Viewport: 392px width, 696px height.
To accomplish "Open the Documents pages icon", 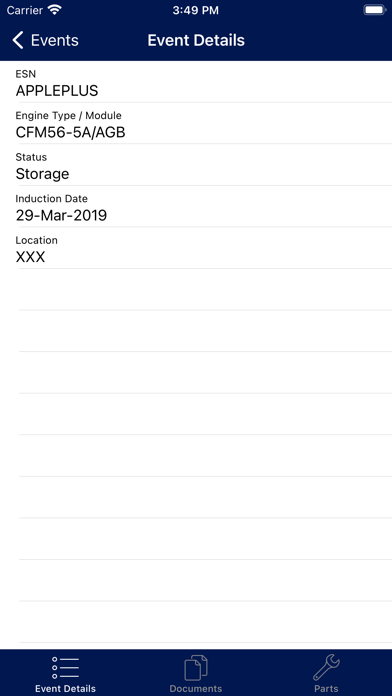I will [196, 668].
